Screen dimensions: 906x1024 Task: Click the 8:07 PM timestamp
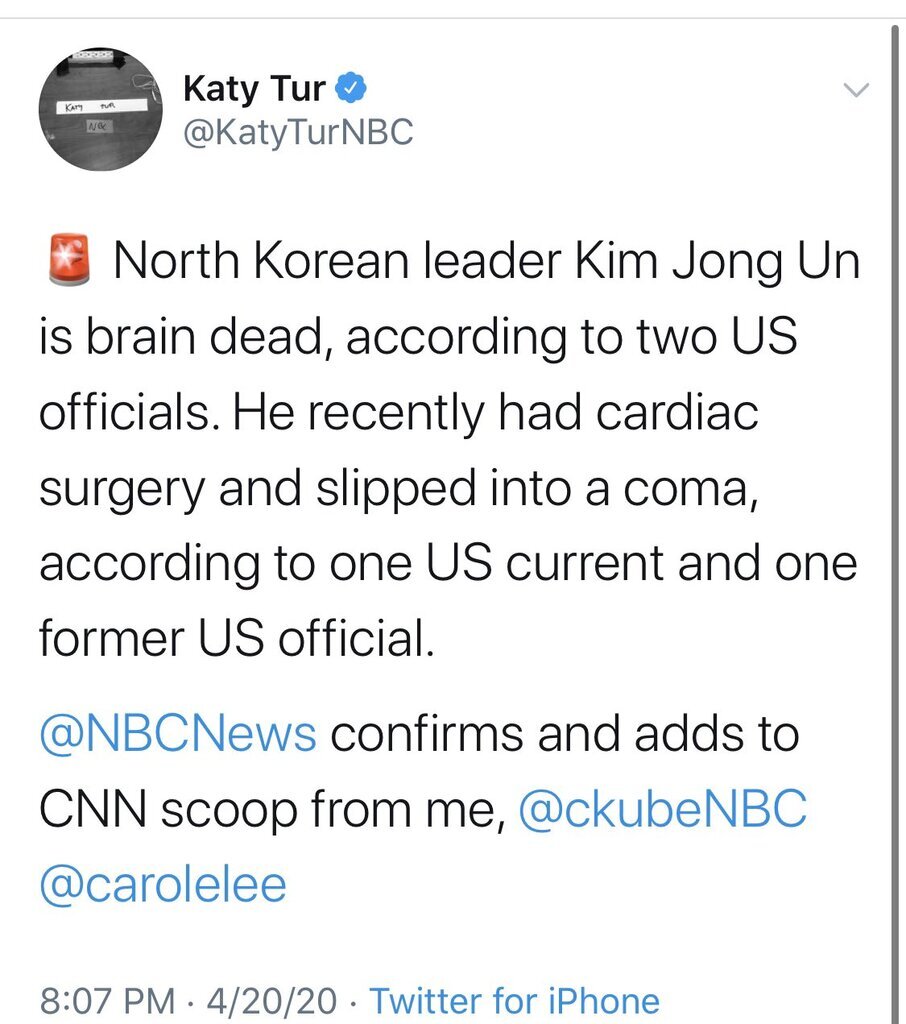click(97, 1001)
